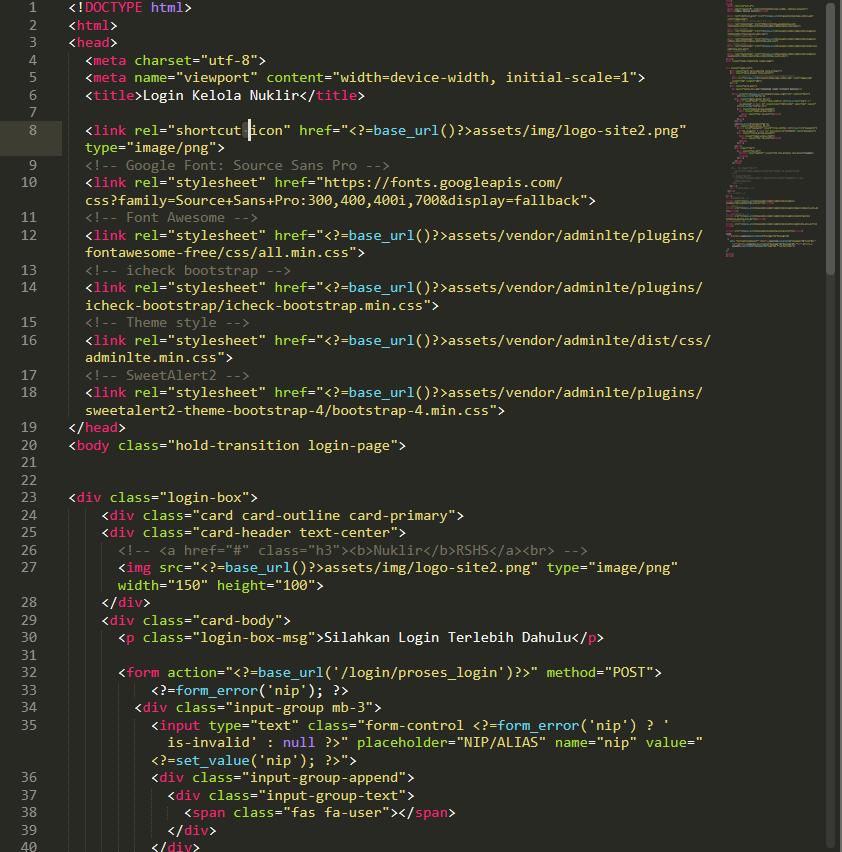Viewport: 842px width, 852px height.
Task: Click the "shortcut icon" rel value
Action: [229, 130]
